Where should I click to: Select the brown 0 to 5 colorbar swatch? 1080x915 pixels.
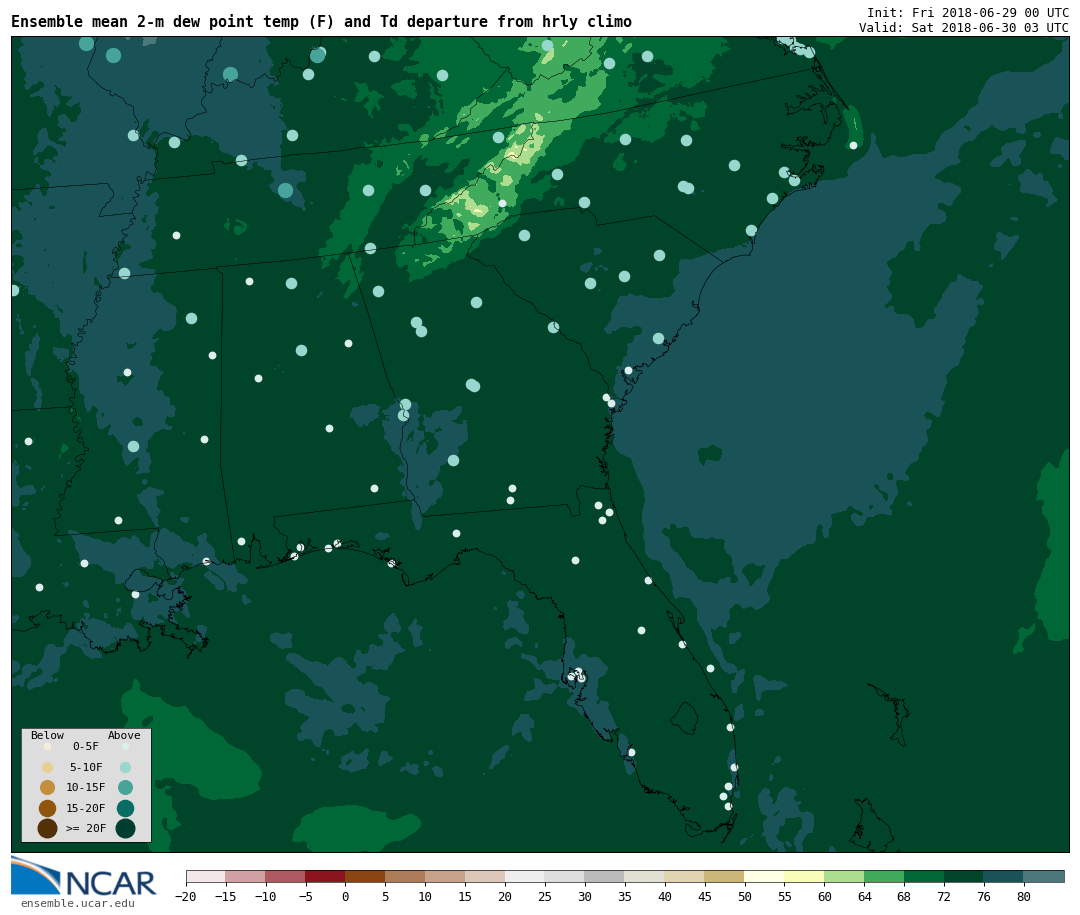pyautogui.click(x=365, y=876)
